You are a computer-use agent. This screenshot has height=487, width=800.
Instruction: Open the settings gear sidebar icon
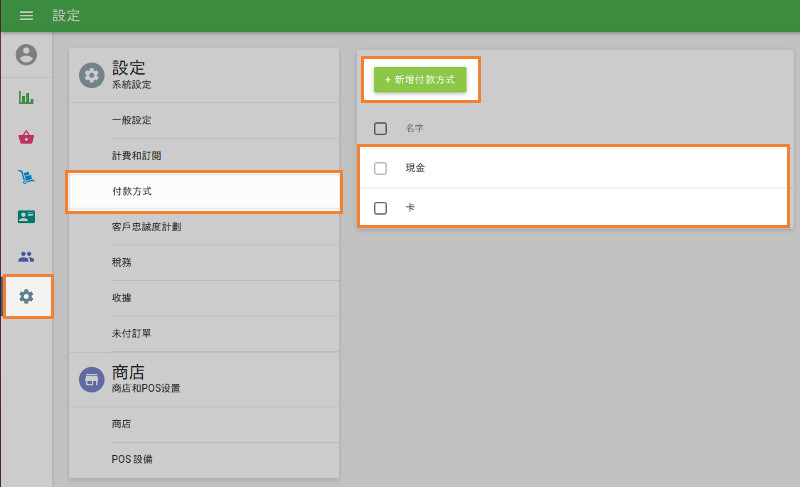(27, 296)
